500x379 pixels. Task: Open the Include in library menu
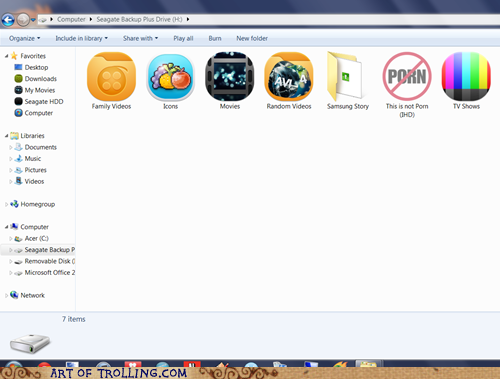[82, 38]
